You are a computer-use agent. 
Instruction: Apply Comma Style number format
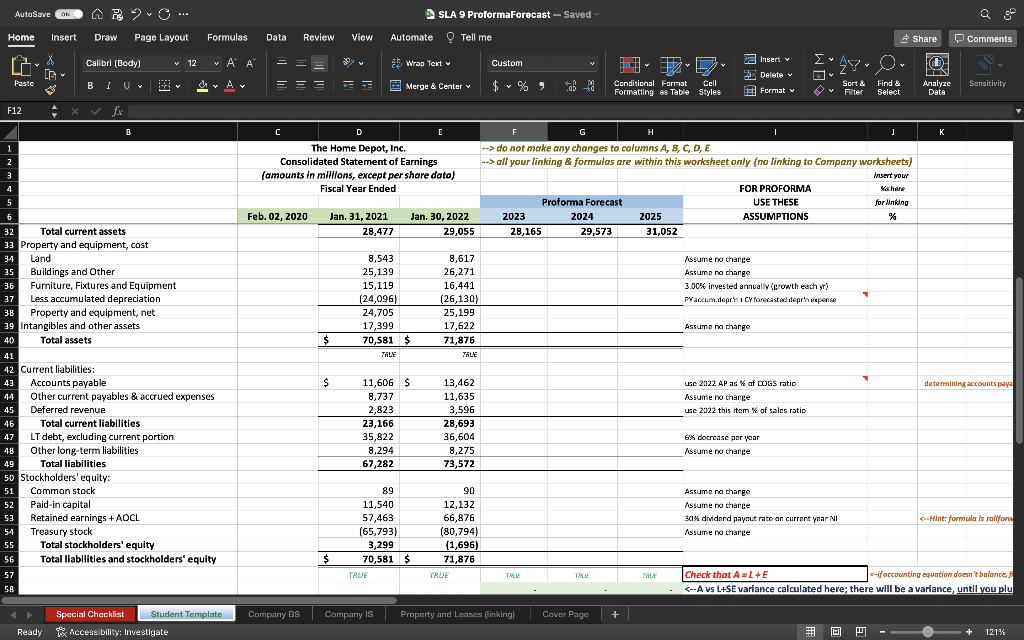coord(541,86)
